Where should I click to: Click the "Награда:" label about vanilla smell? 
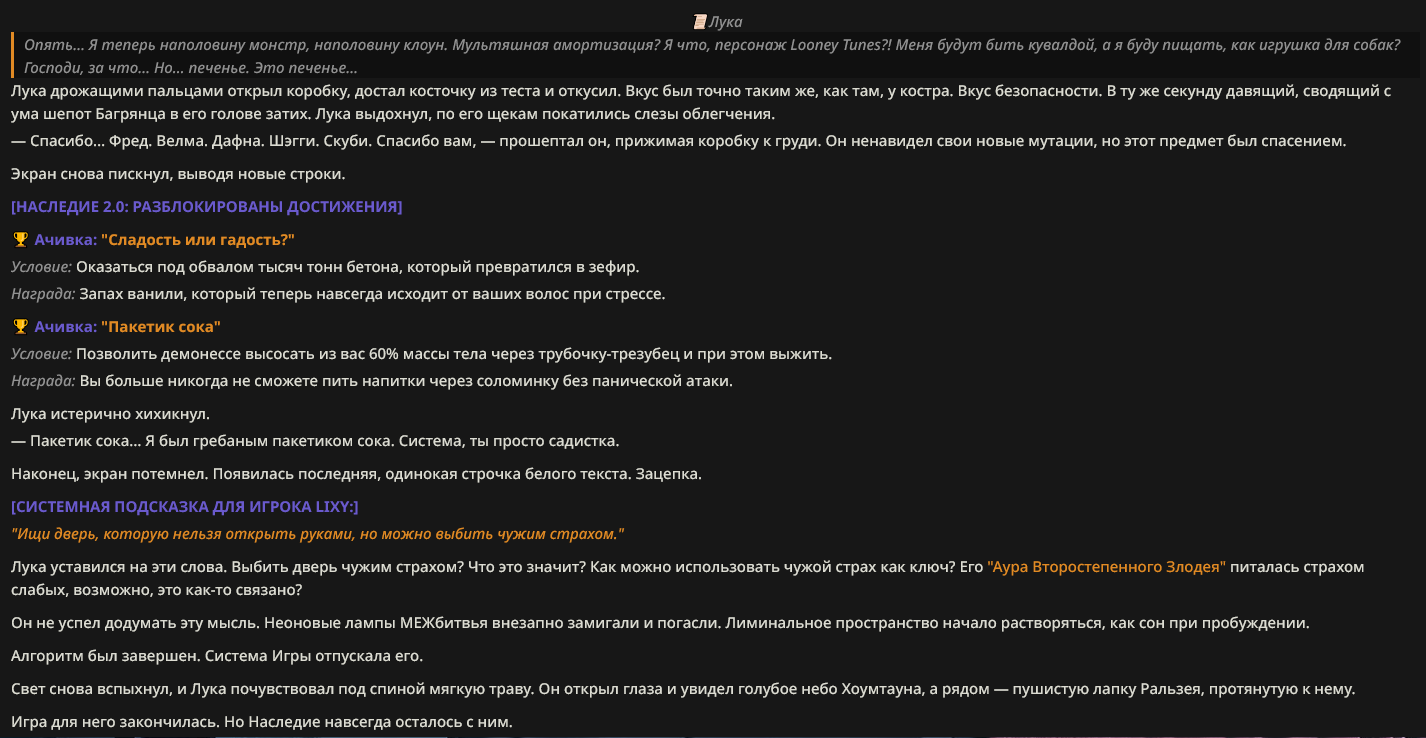pyautogui.click(x=43, y=294)
